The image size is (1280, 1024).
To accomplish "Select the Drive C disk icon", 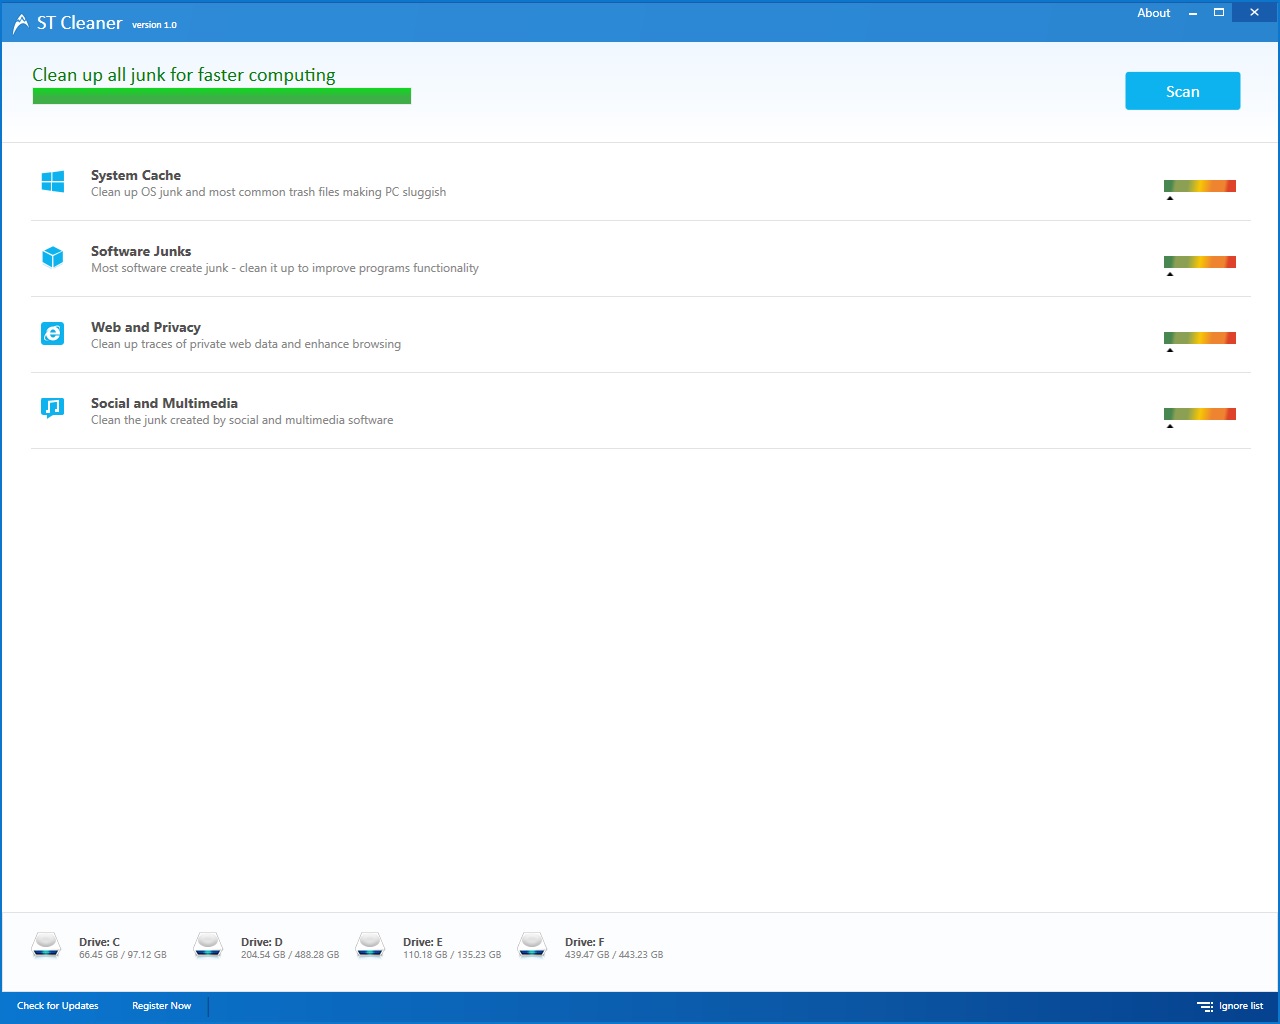I will coord(46,945).
